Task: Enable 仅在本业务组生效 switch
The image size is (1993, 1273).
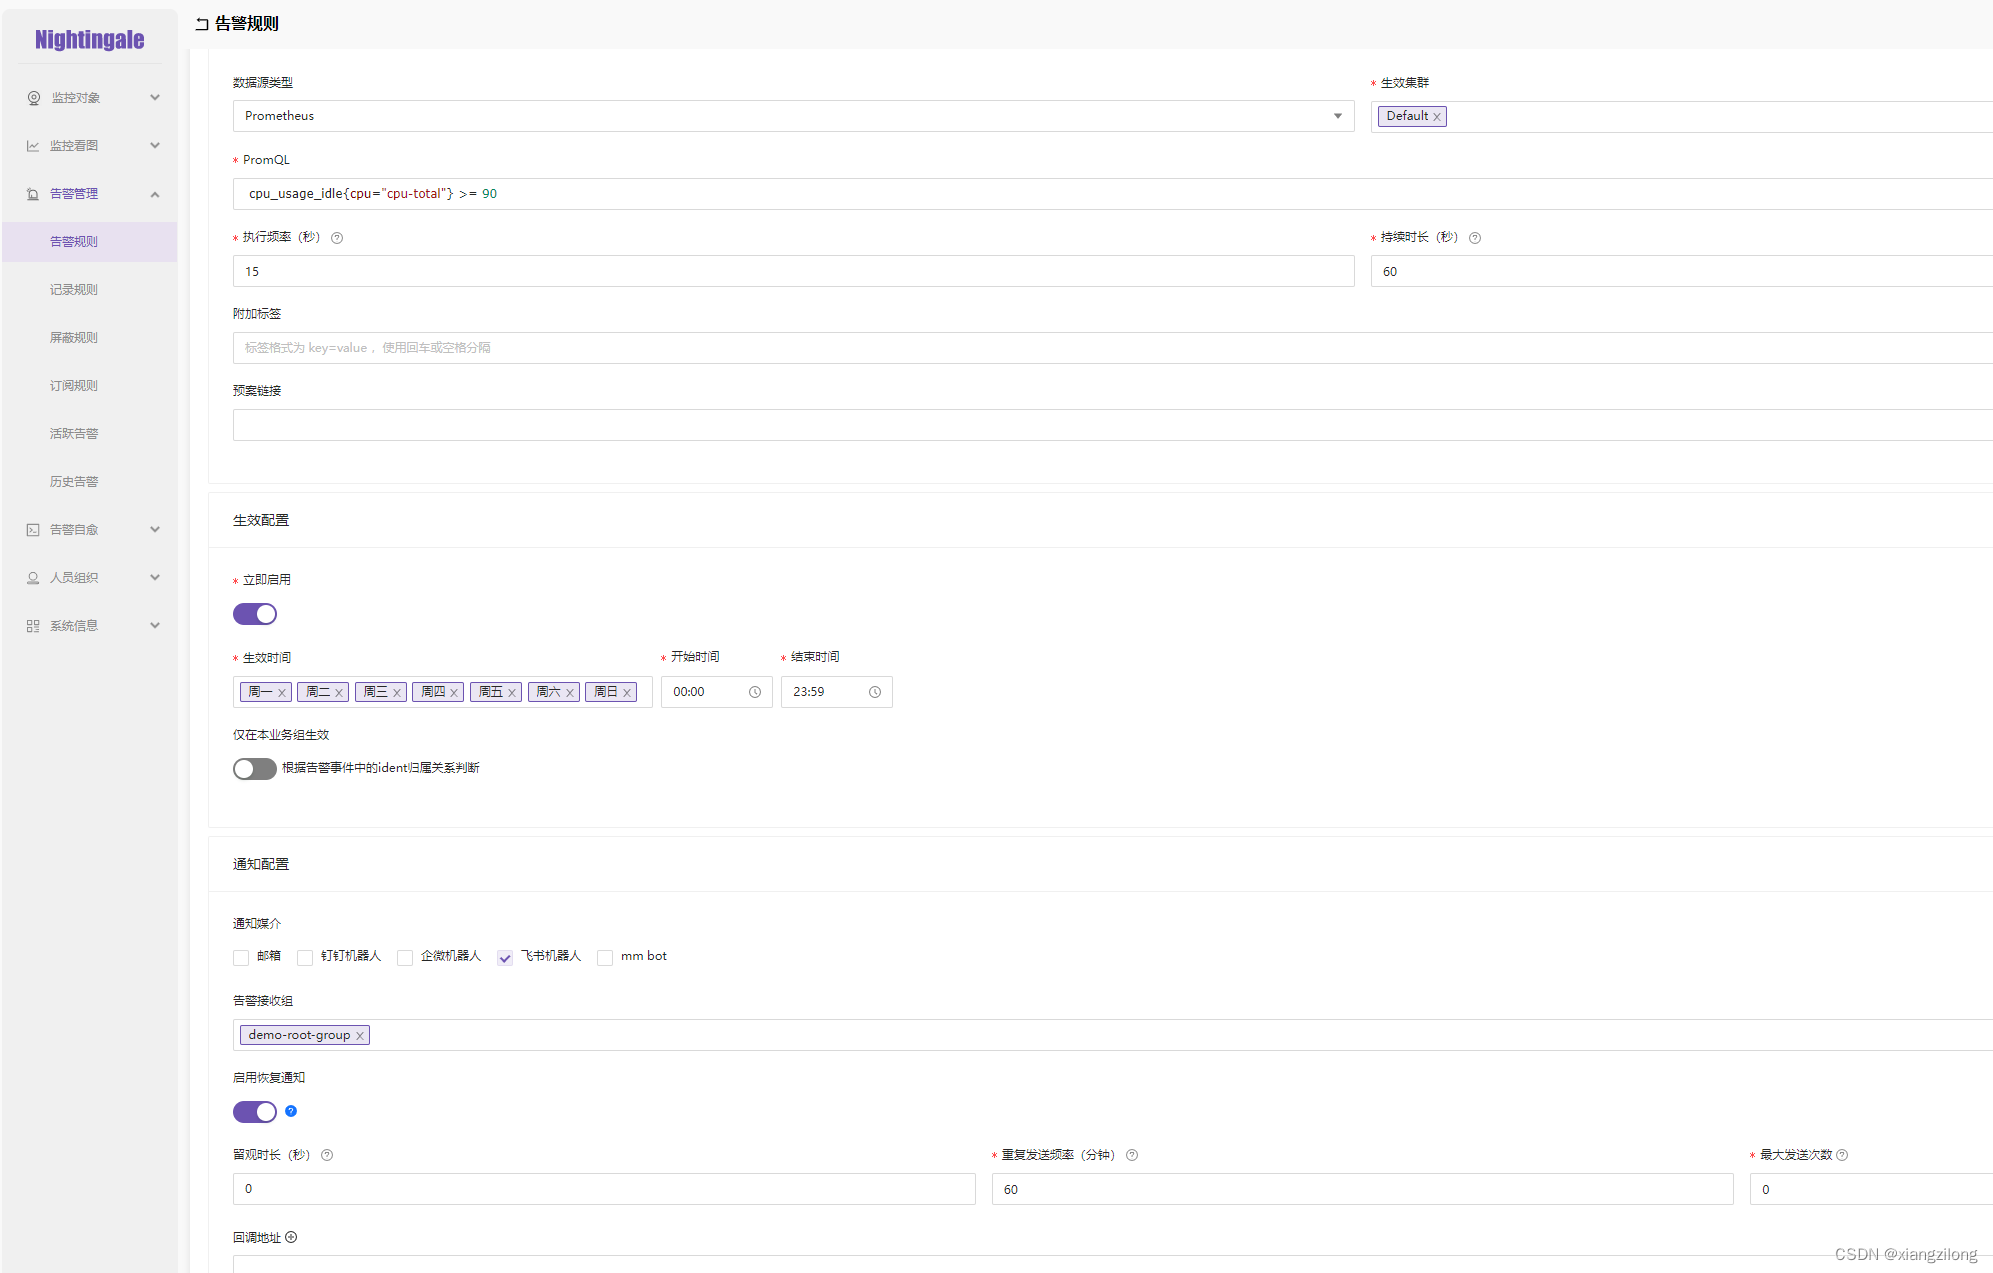Action: (x=255, y=768)
